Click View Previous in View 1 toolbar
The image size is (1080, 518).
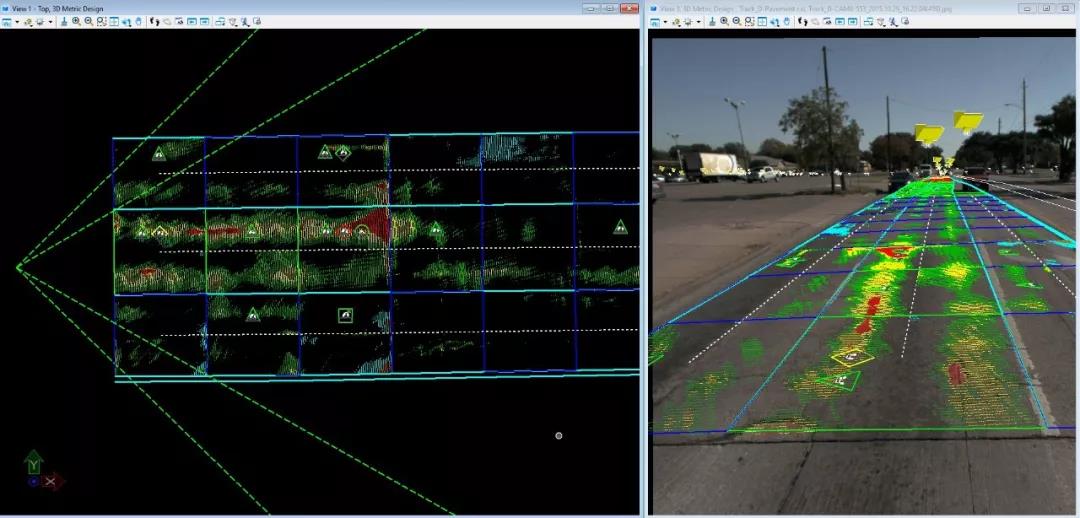(x=191, y=21)
